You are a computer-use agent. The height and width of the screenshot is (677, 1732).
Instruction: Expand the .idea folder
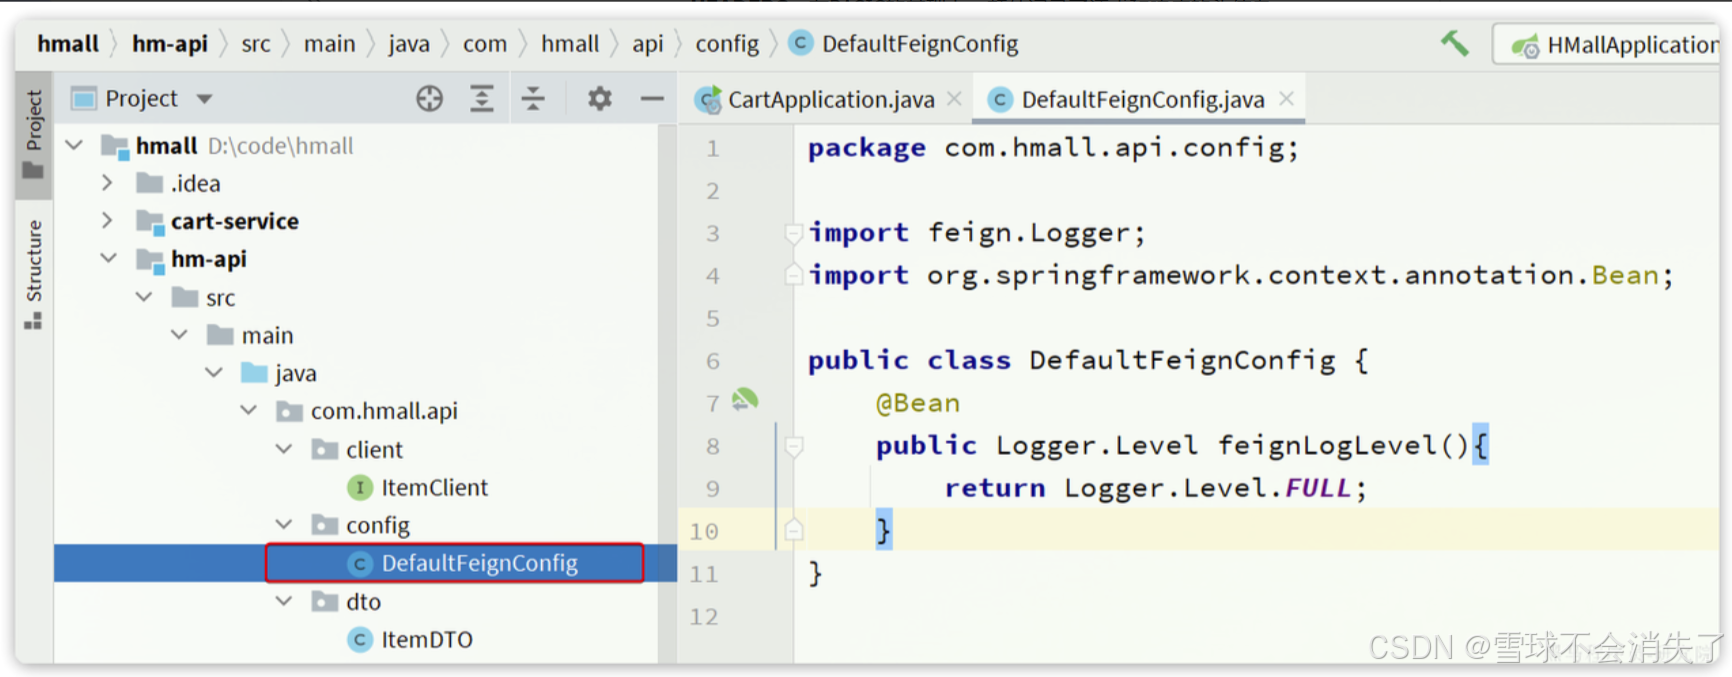click(x=107, y=183)
